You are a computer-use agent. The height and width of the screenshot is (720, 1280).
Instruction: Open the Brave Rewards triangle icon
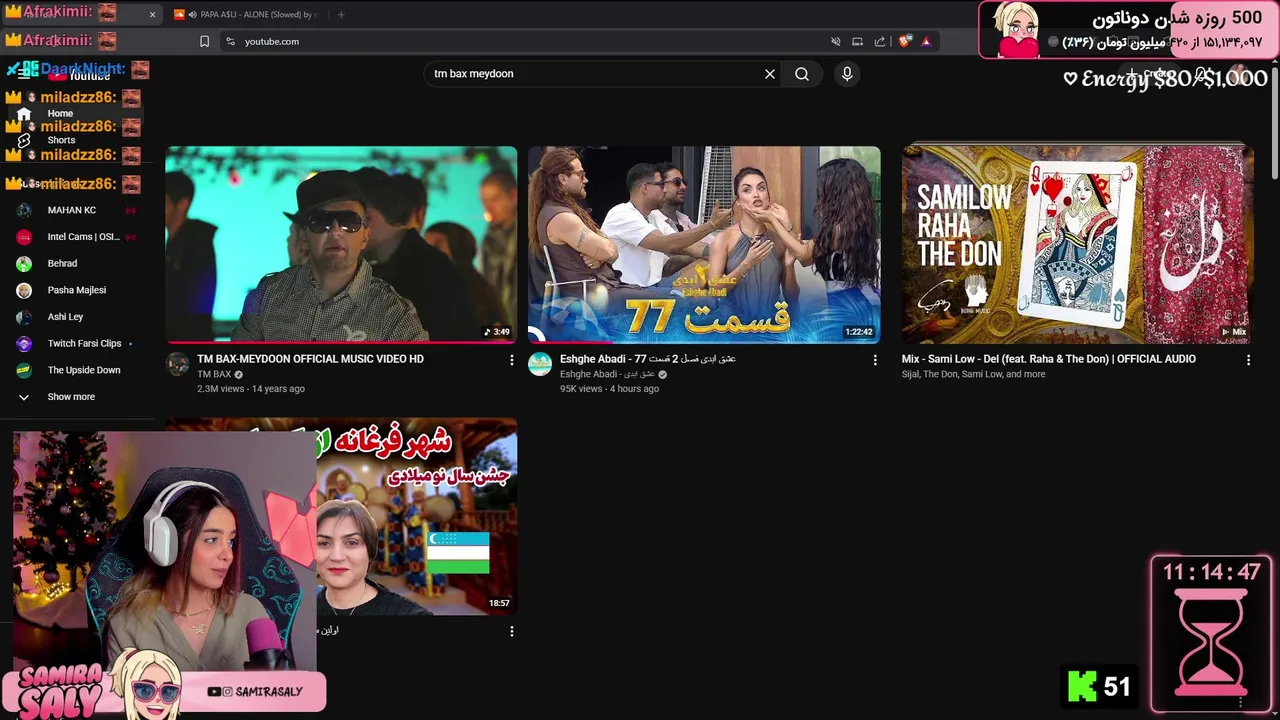926,42
